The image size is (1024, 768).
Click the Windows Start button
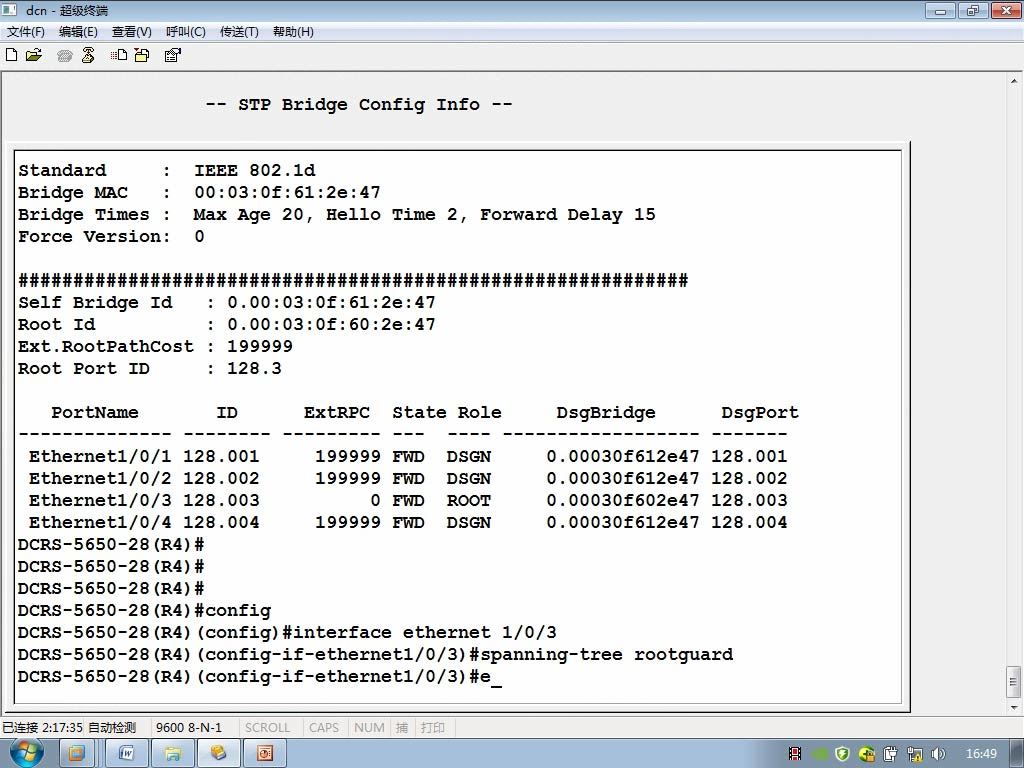pos(26,753)
